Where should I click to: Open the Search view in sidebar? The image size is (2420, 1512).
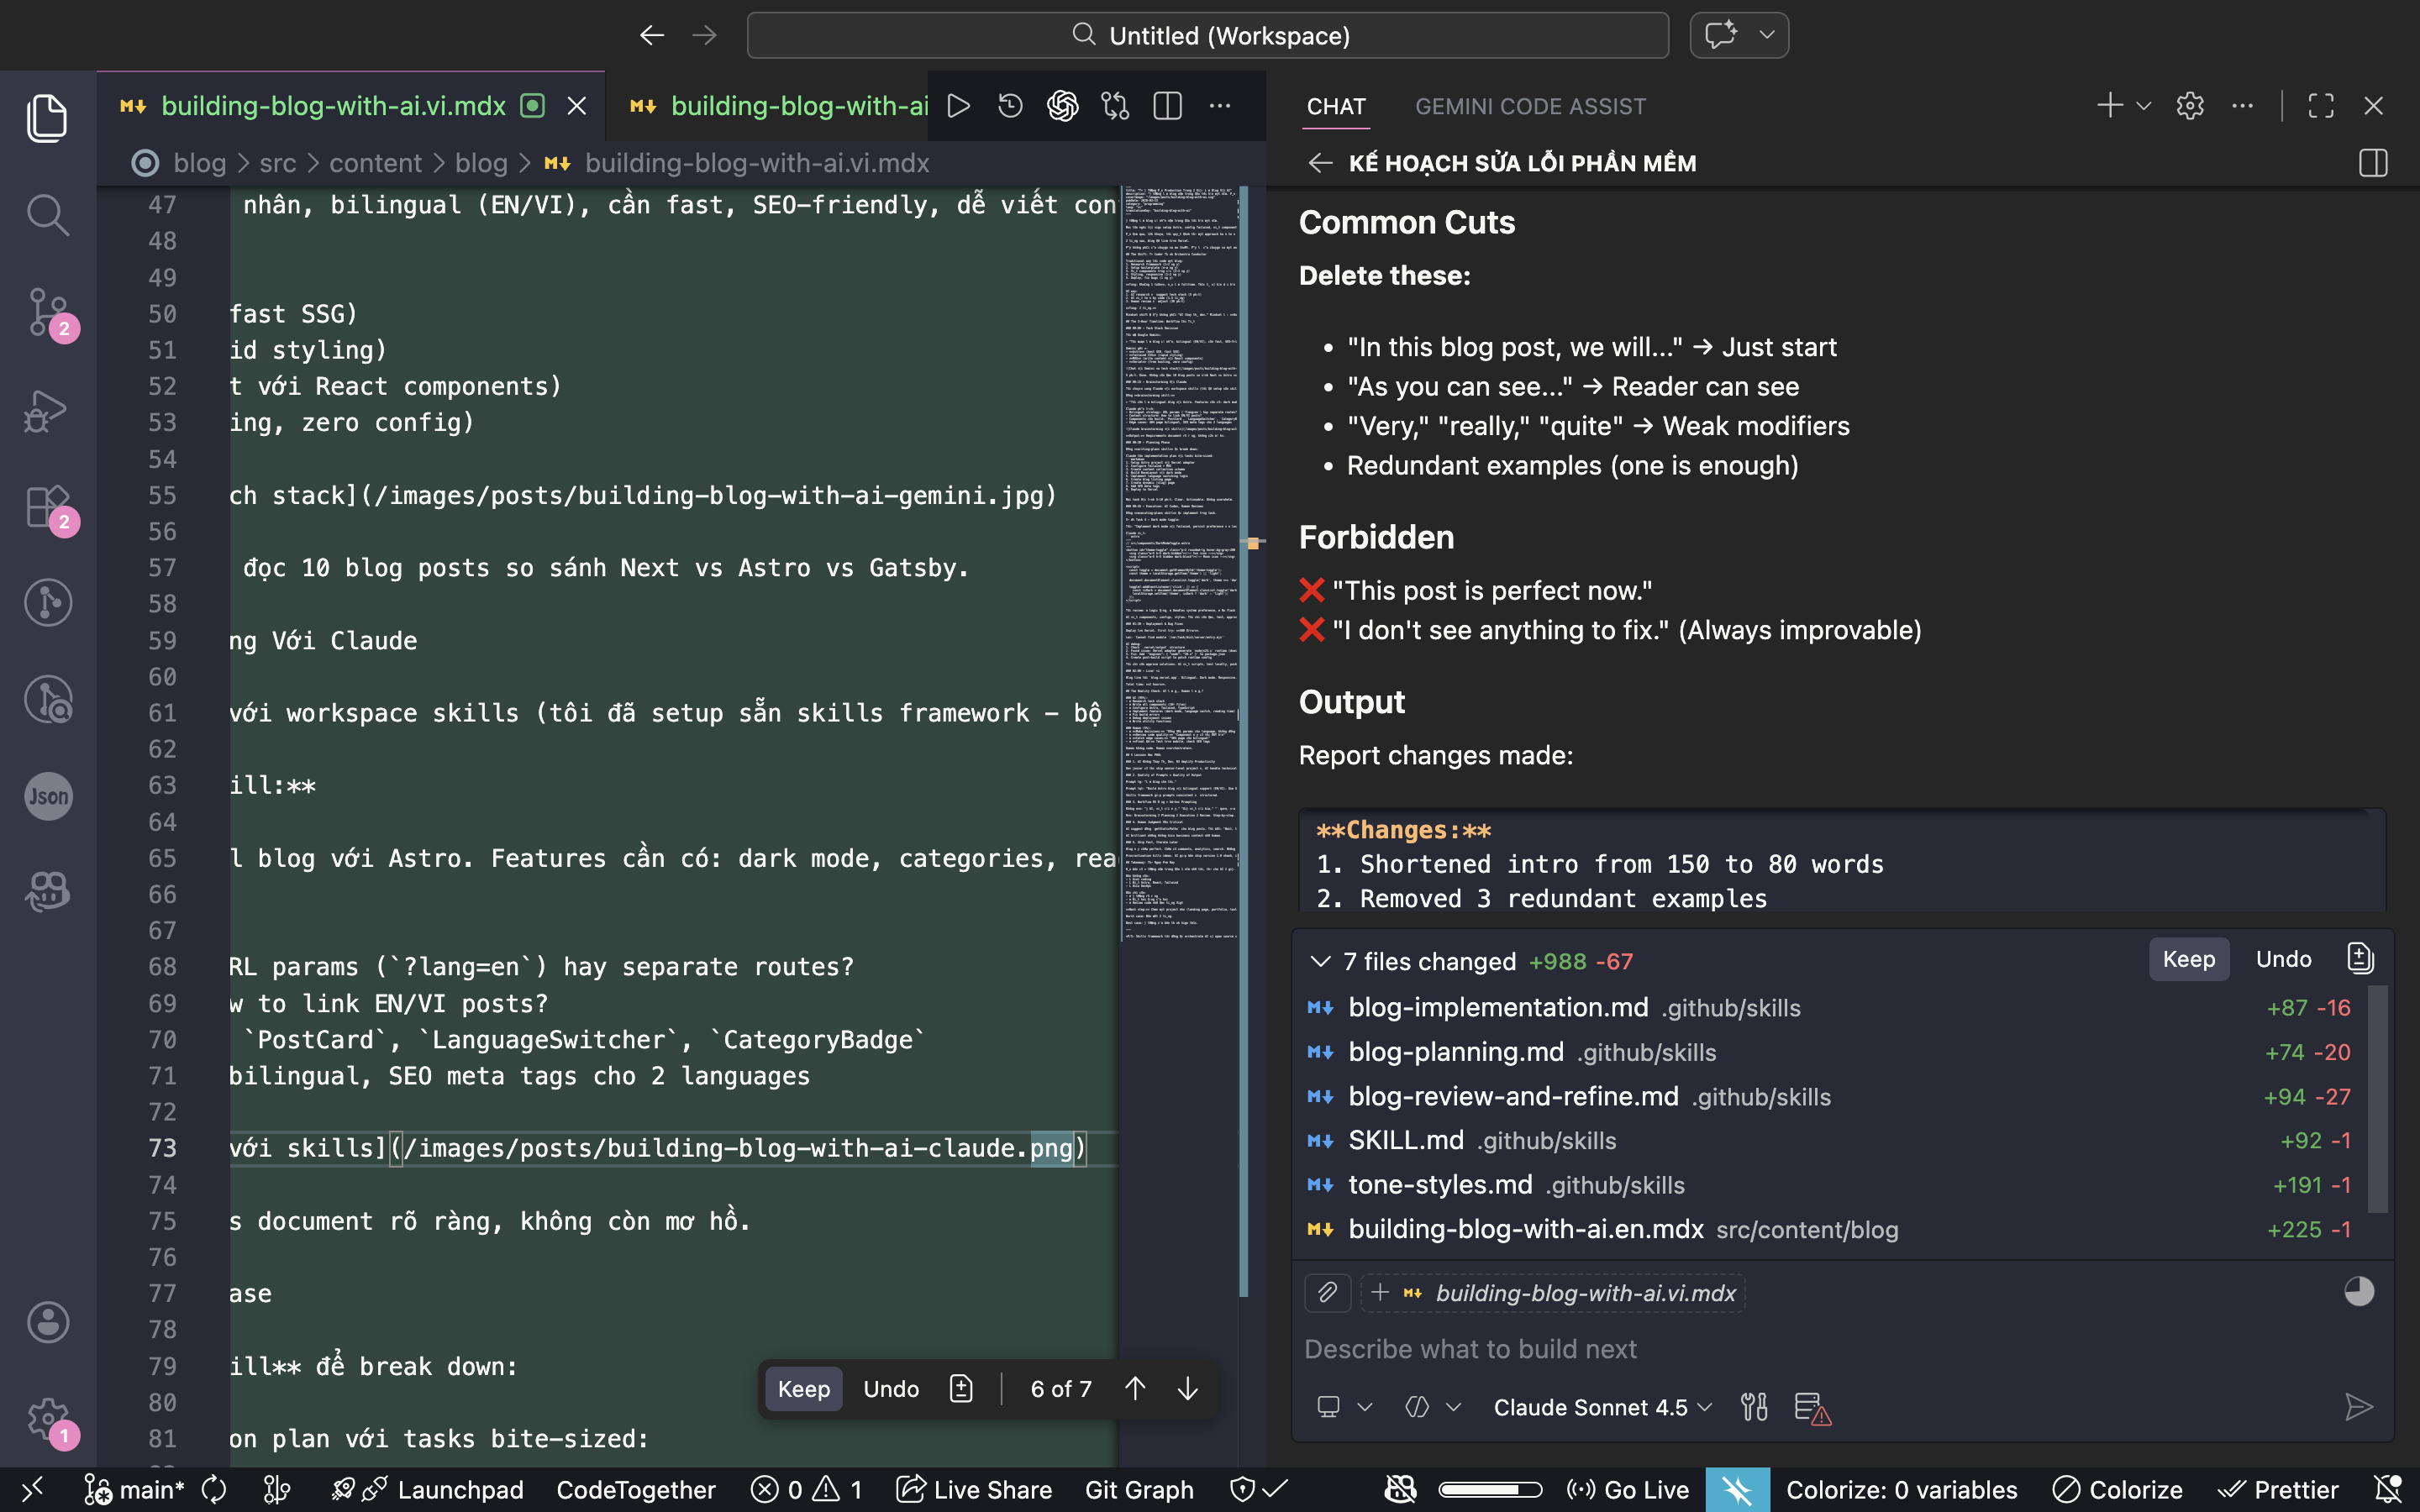tap(47, 215)
